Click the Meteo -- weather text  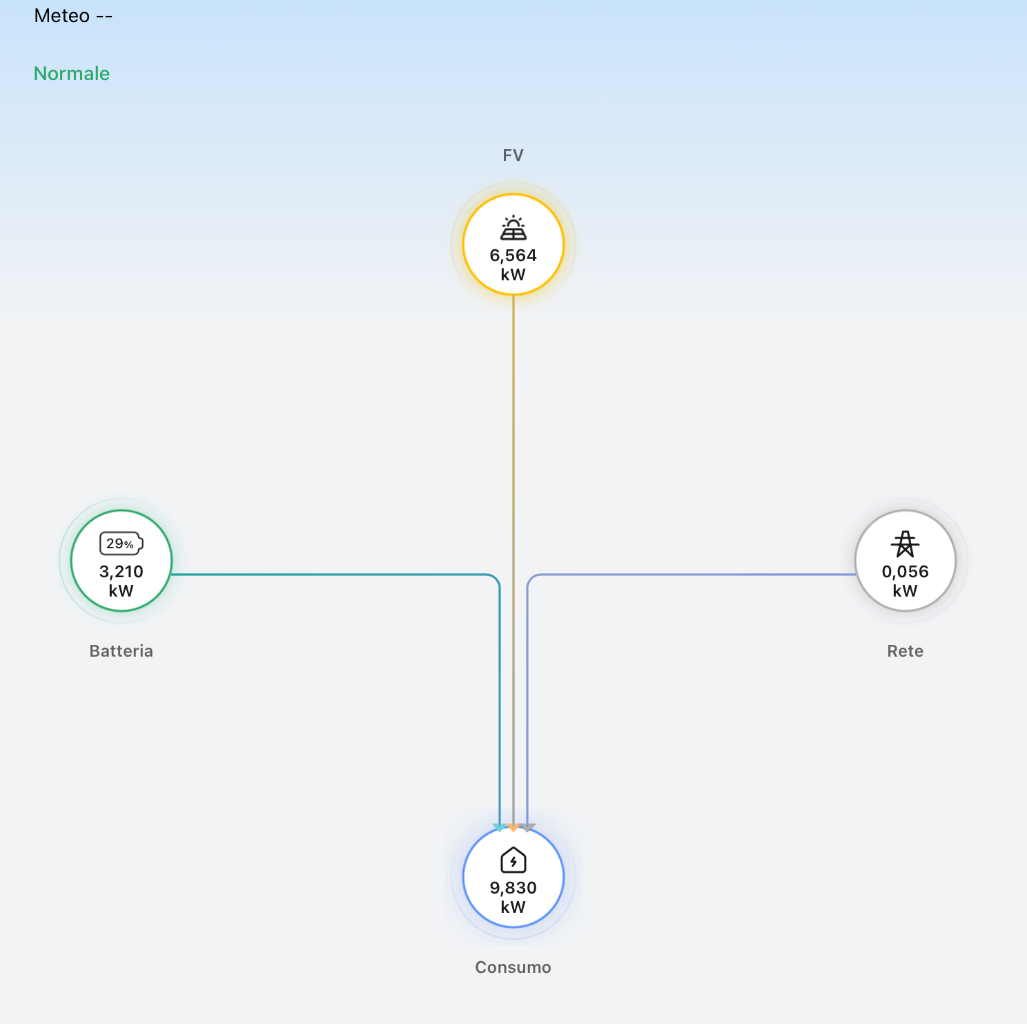click(73, 16)
